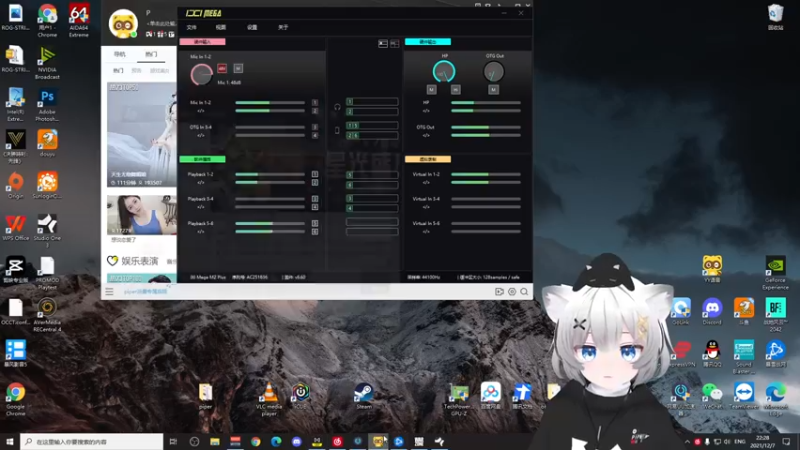This screenshot has height=450, width=800.
Task: Open NVIDIA Broadcast desktop shortcut
Action: pos(47,63)
